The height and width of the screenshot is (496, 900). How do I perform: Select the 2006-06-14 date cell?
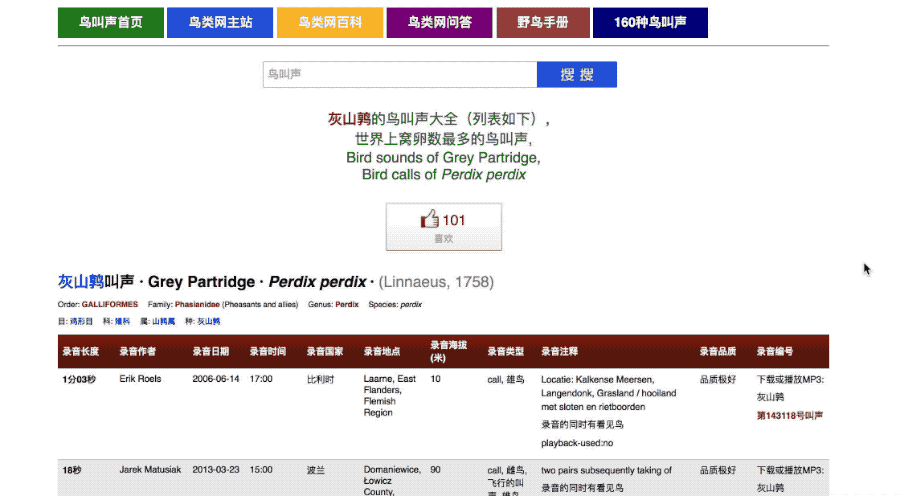click(x=216, y=379)
